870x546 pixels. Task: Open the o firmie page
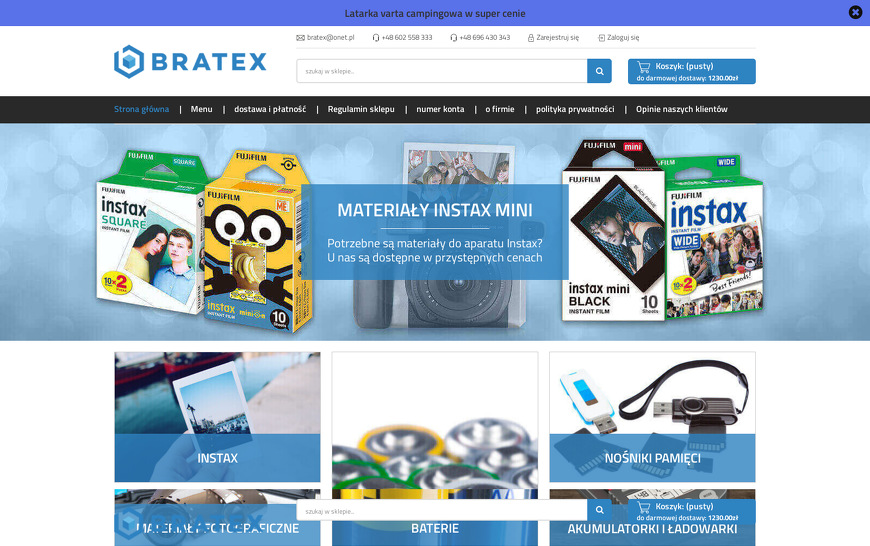point(499,109)
